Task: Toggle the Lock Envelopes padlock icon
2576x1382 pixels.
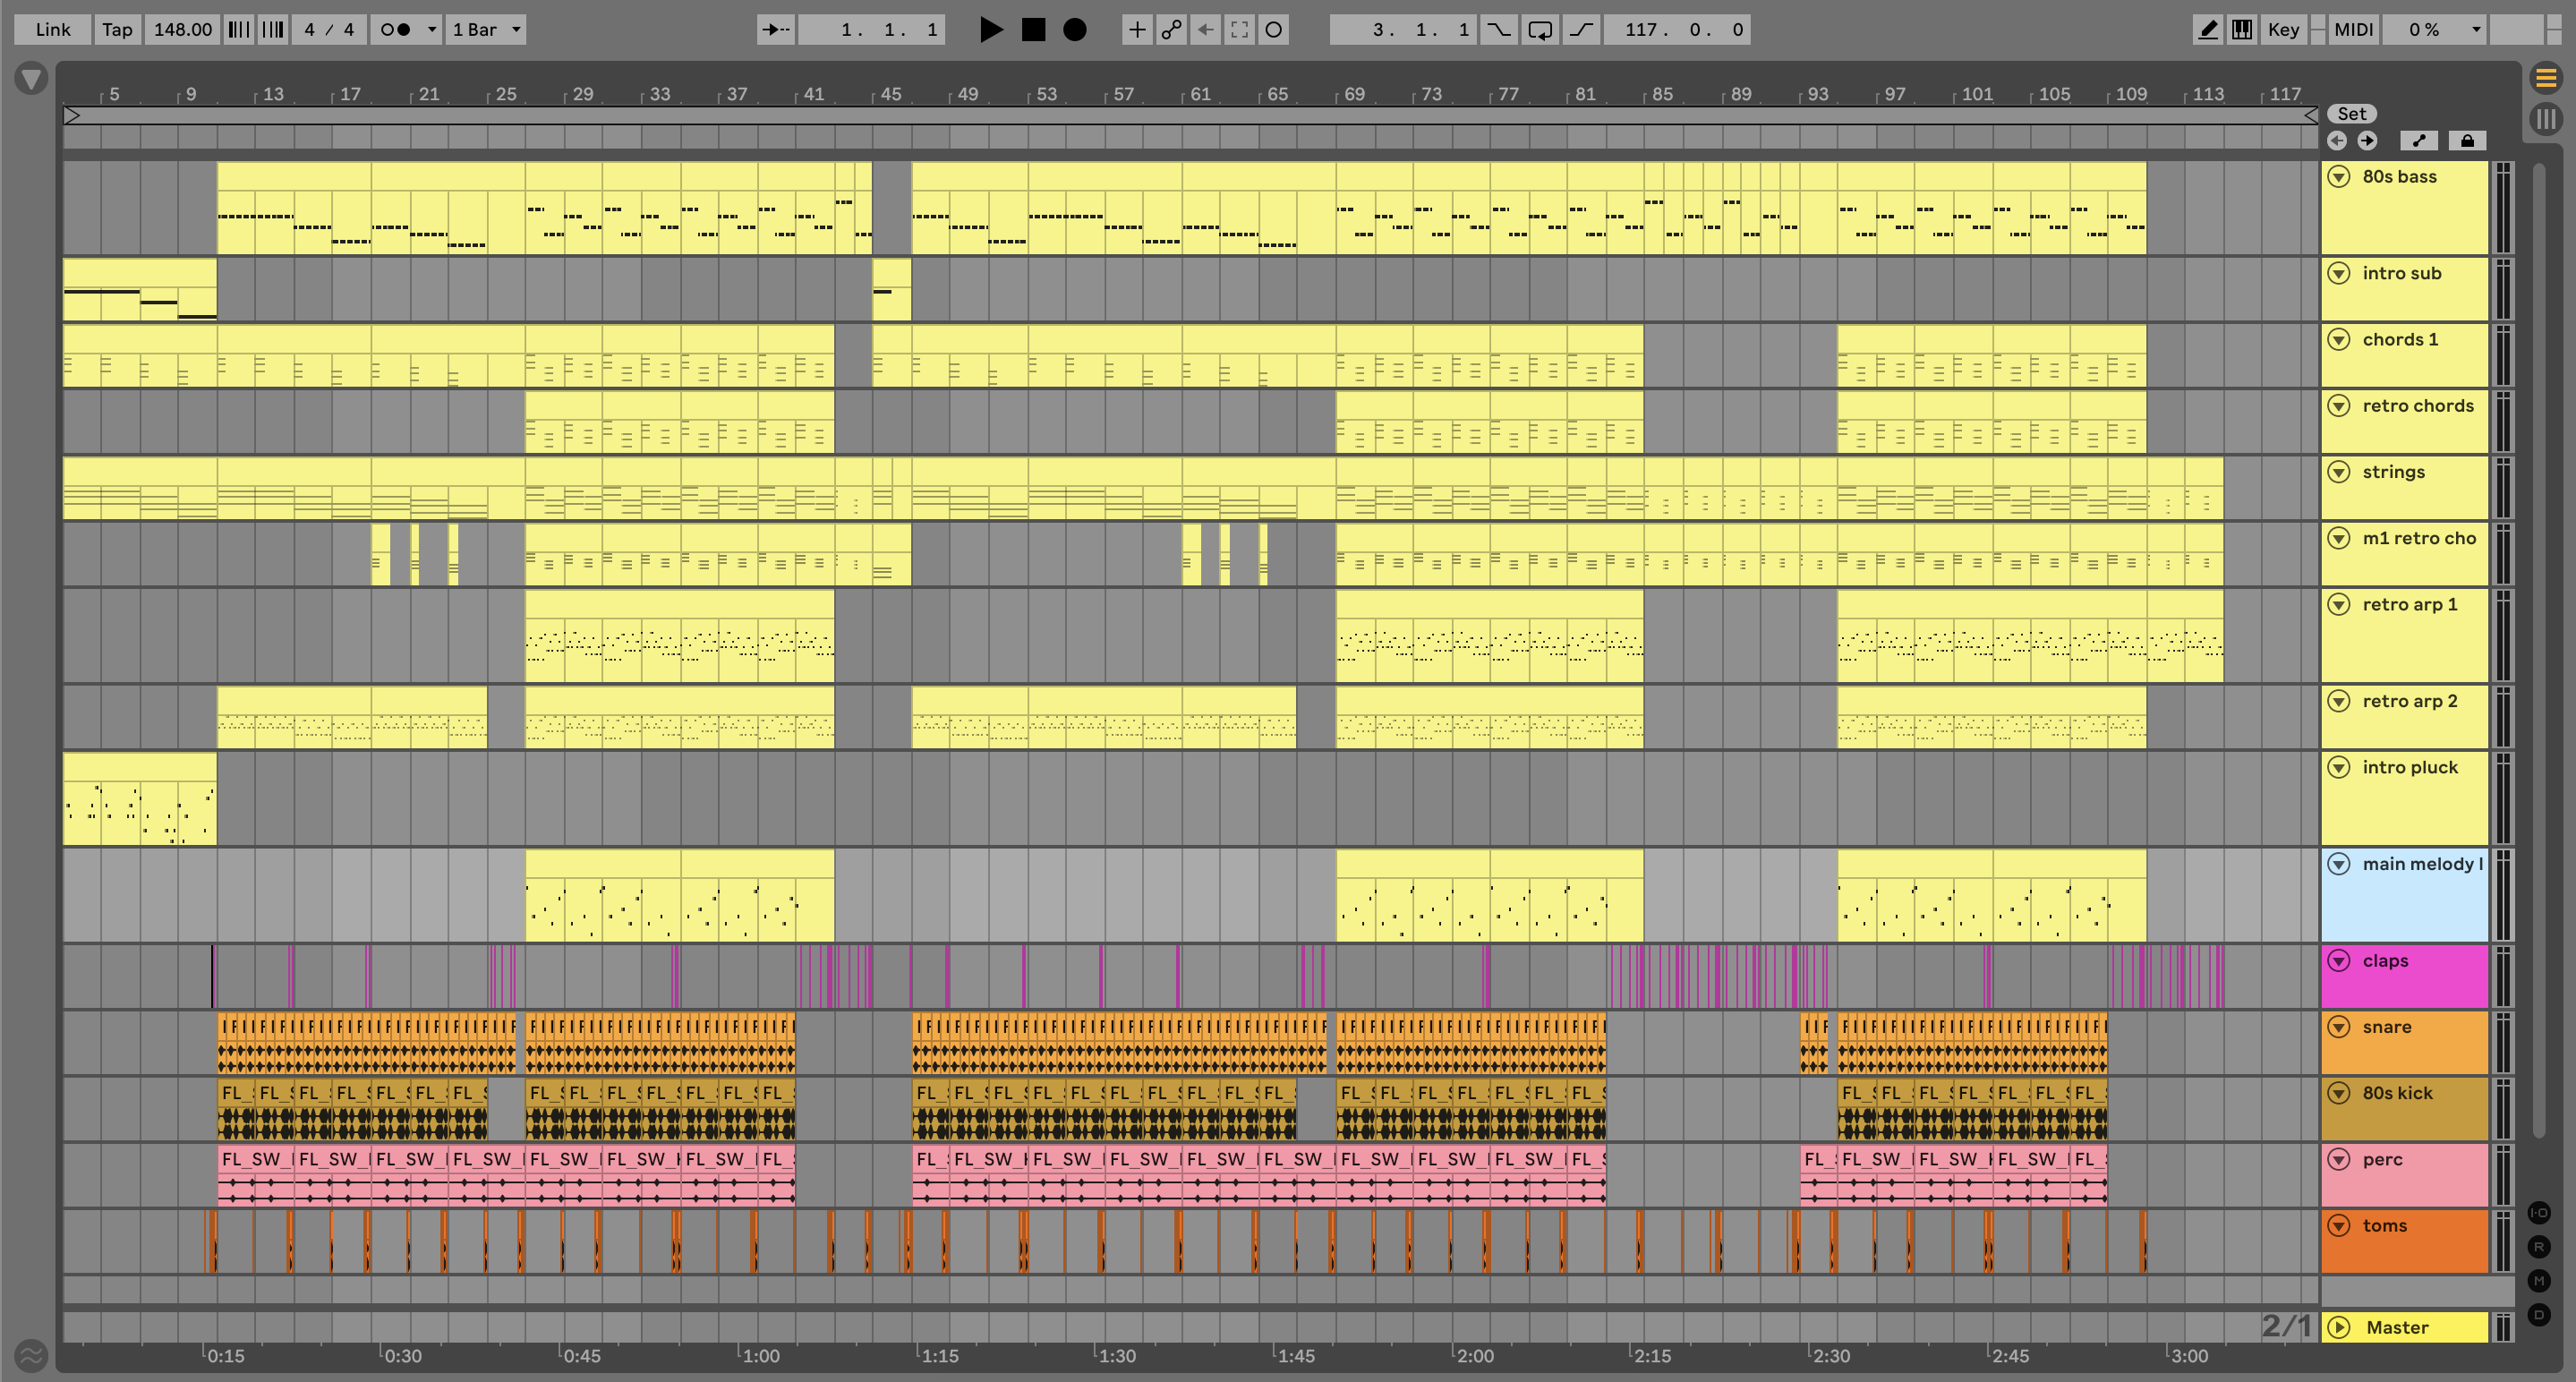Action: coord(2466,141)
